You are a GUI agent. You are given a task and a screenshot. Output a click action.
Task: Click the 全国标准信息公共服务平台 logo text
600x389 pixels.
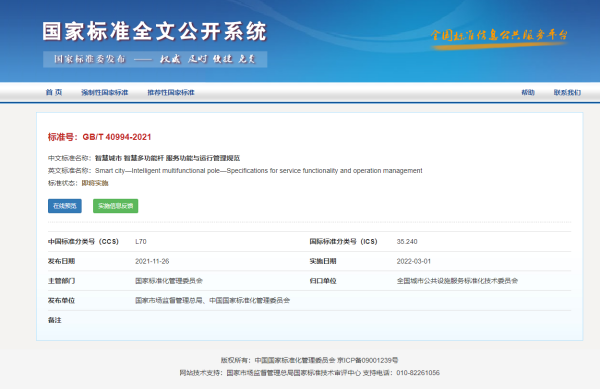(x=499, y=35)
